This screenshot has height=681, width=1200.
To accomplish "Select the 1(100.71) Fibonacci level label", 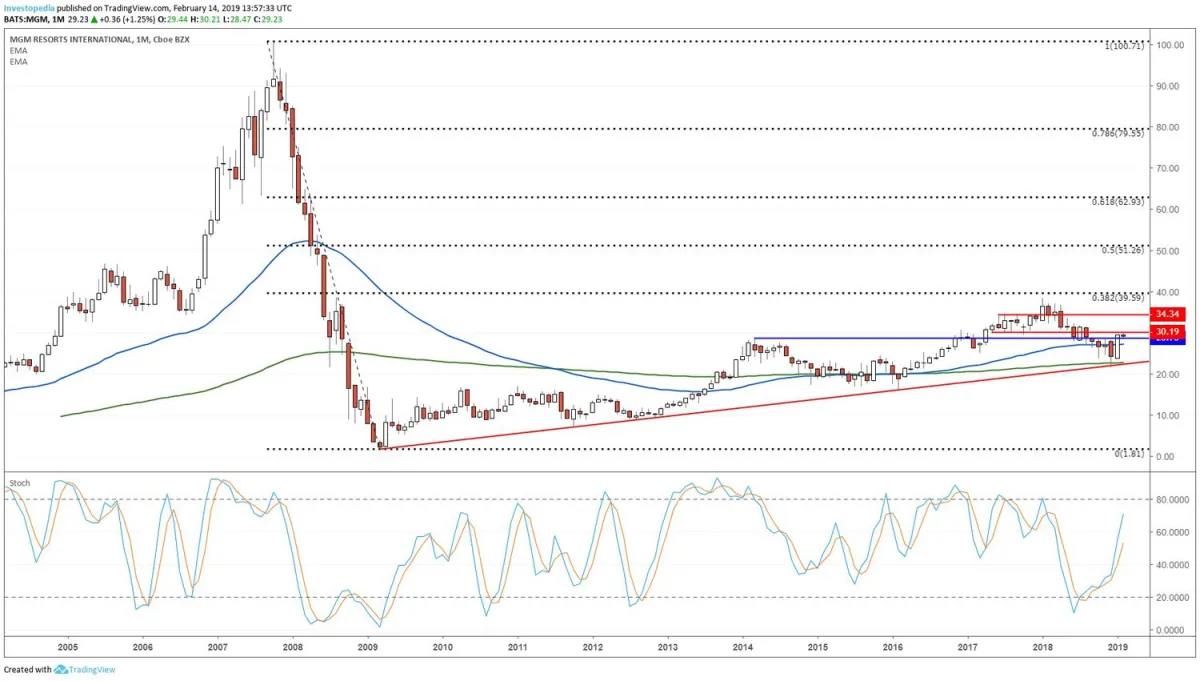I will pos(1124,47).
